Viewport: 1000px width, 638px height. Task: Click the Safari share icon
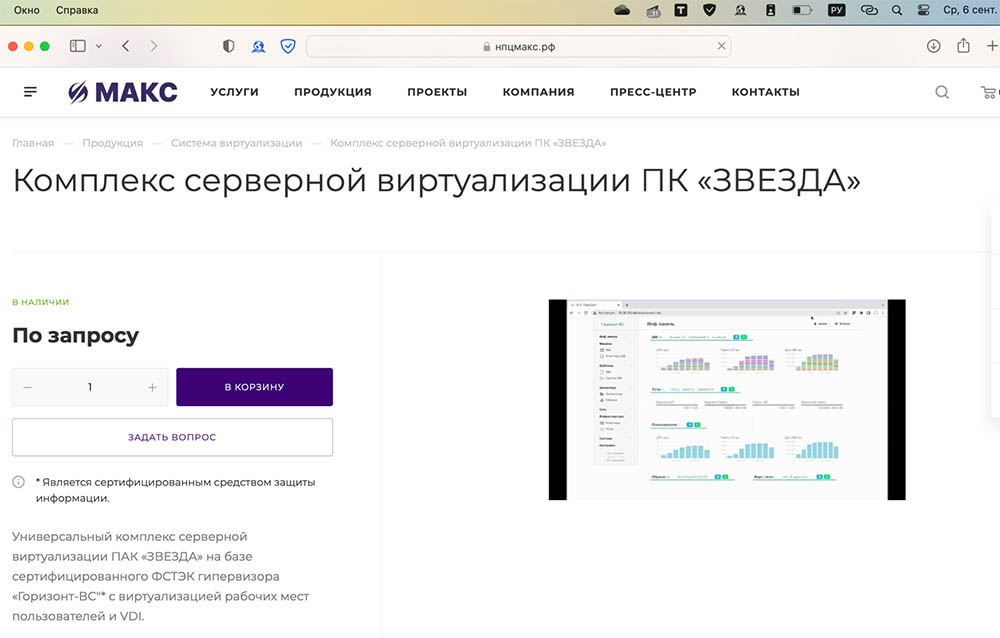pos(964,46)
